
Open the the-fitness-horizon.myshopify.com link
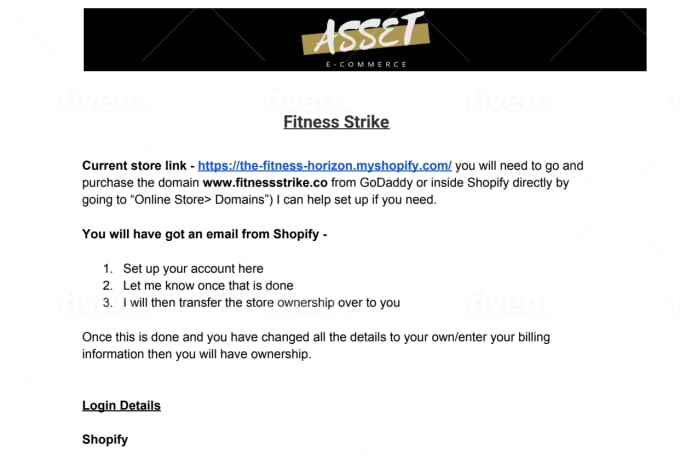click(x=324, y=166)
